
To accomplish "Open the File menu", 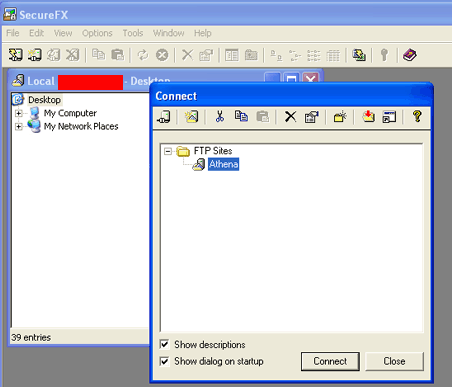I will [x=13, y=33].
